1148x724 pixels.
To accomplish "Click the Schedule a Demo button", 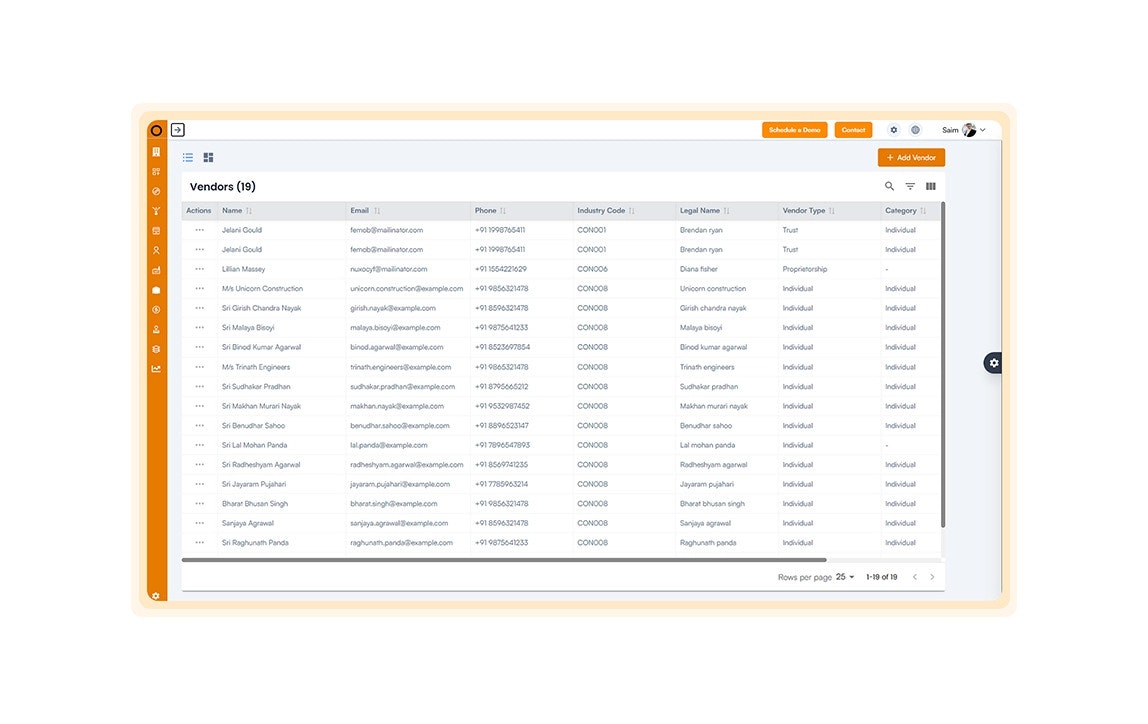I will [x=794, y=130].
